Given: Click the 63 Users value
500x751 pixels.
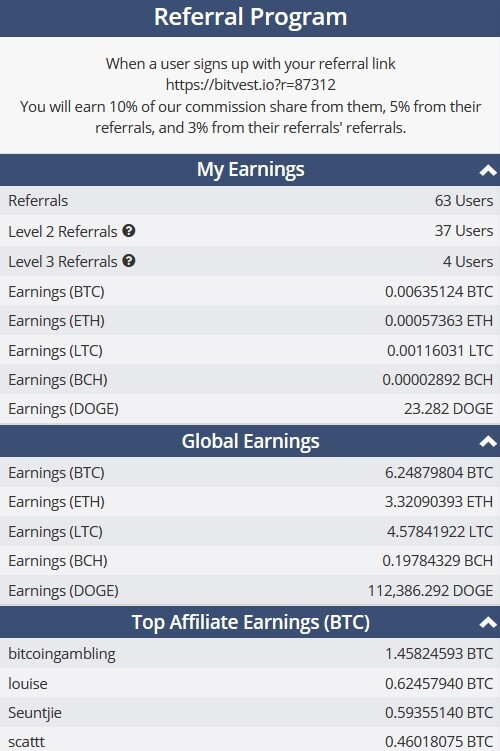Looking at the screenshot, I should tap(464, 201).
